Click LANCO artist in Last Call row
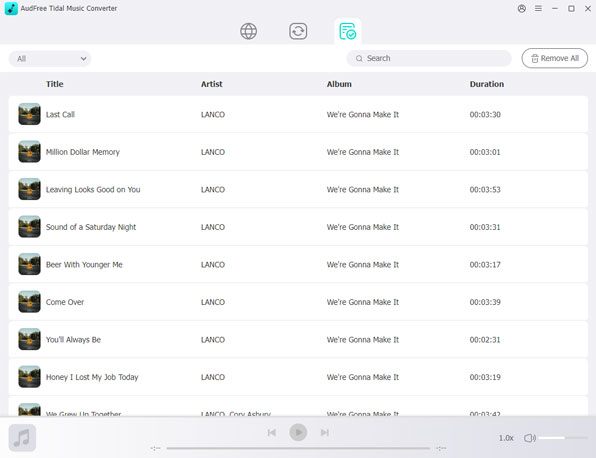Image resolution: width=596 pixels, height=458 pixels. click(213, 114)
